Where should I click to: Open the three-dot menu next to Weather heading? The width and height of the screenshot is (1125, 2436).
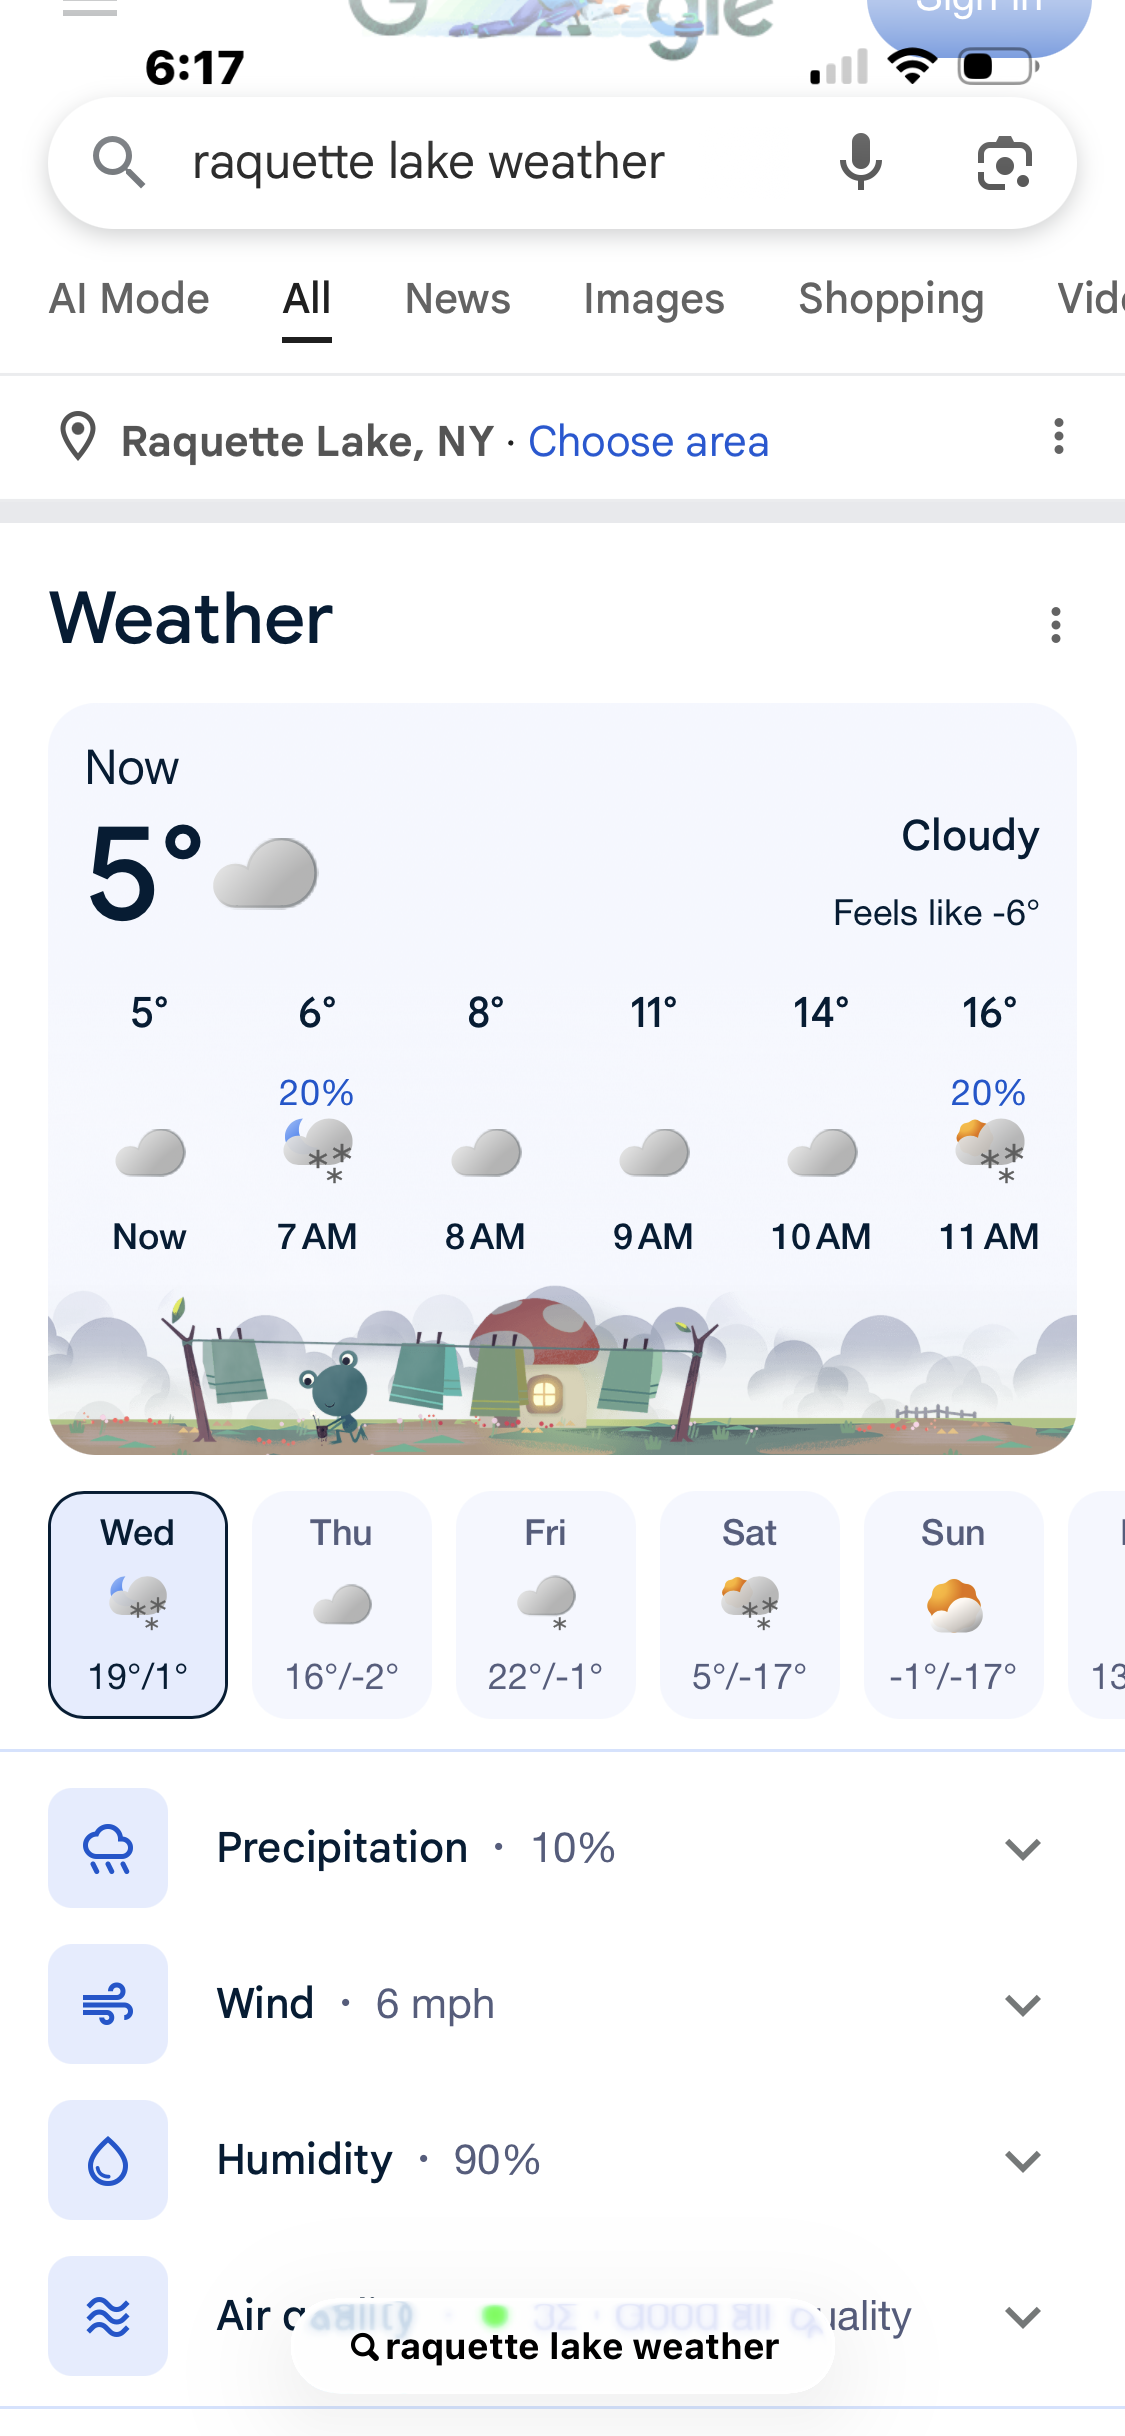point(1055,624)
